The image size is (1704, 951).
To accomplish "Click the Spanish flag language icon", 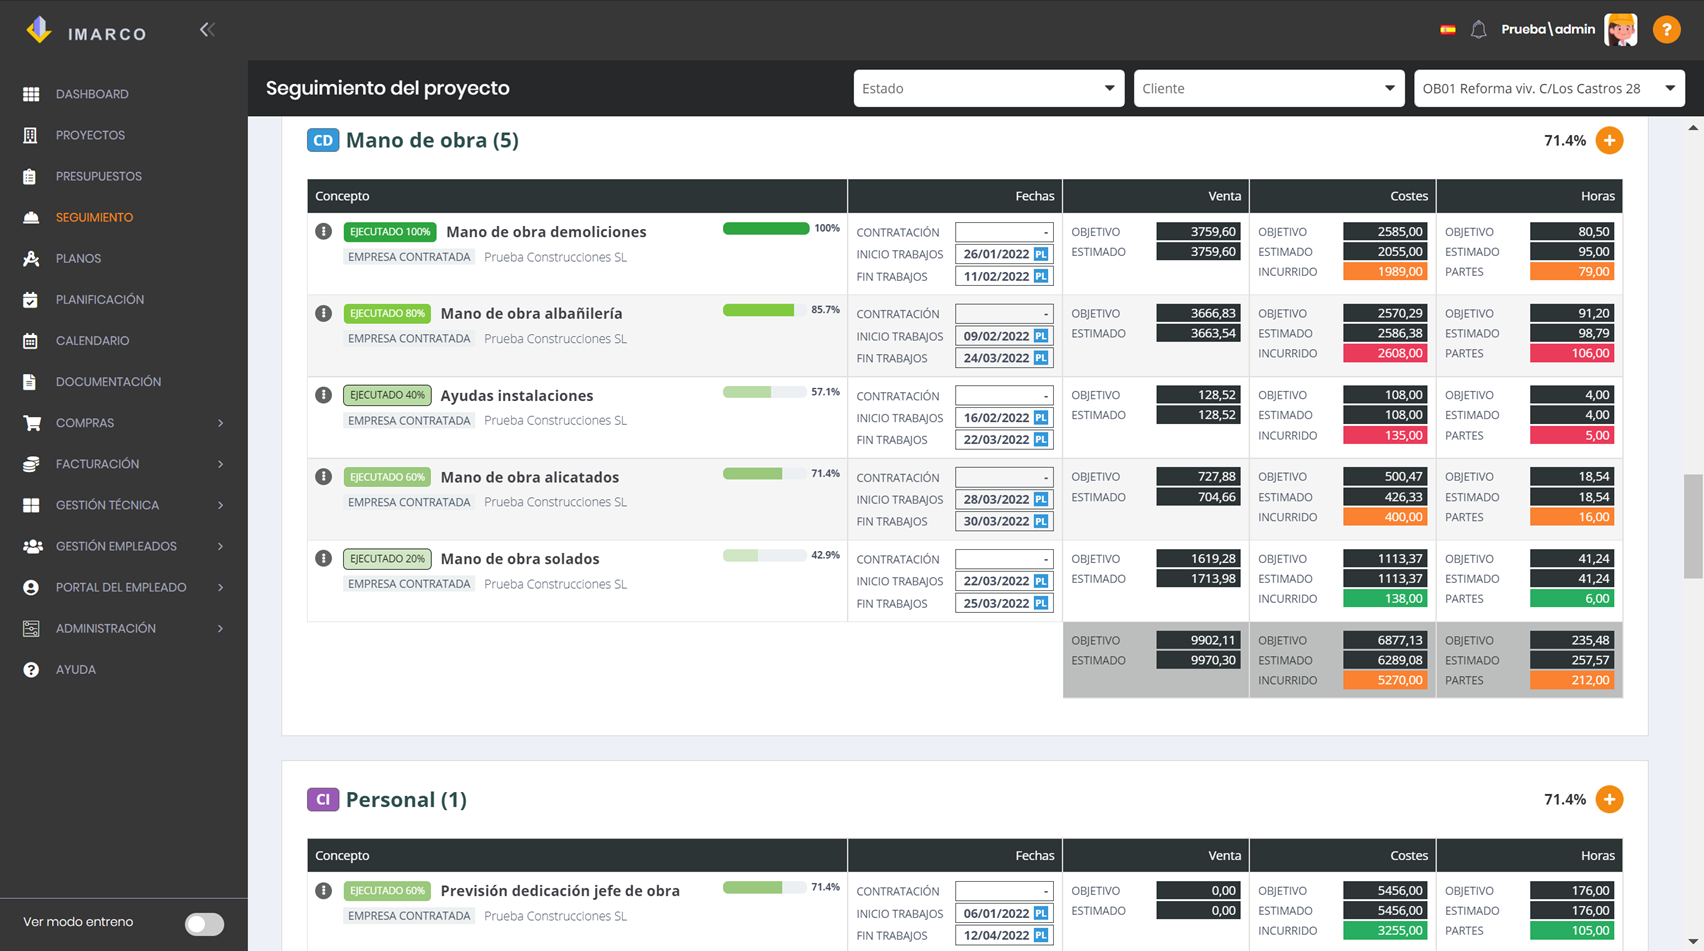I will coord(1447,30).
